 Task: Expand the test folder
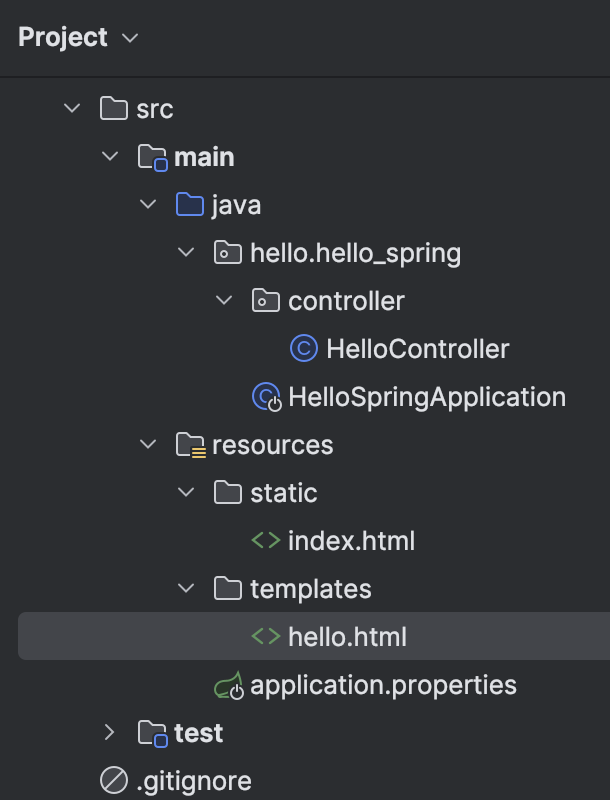[110, 733]
